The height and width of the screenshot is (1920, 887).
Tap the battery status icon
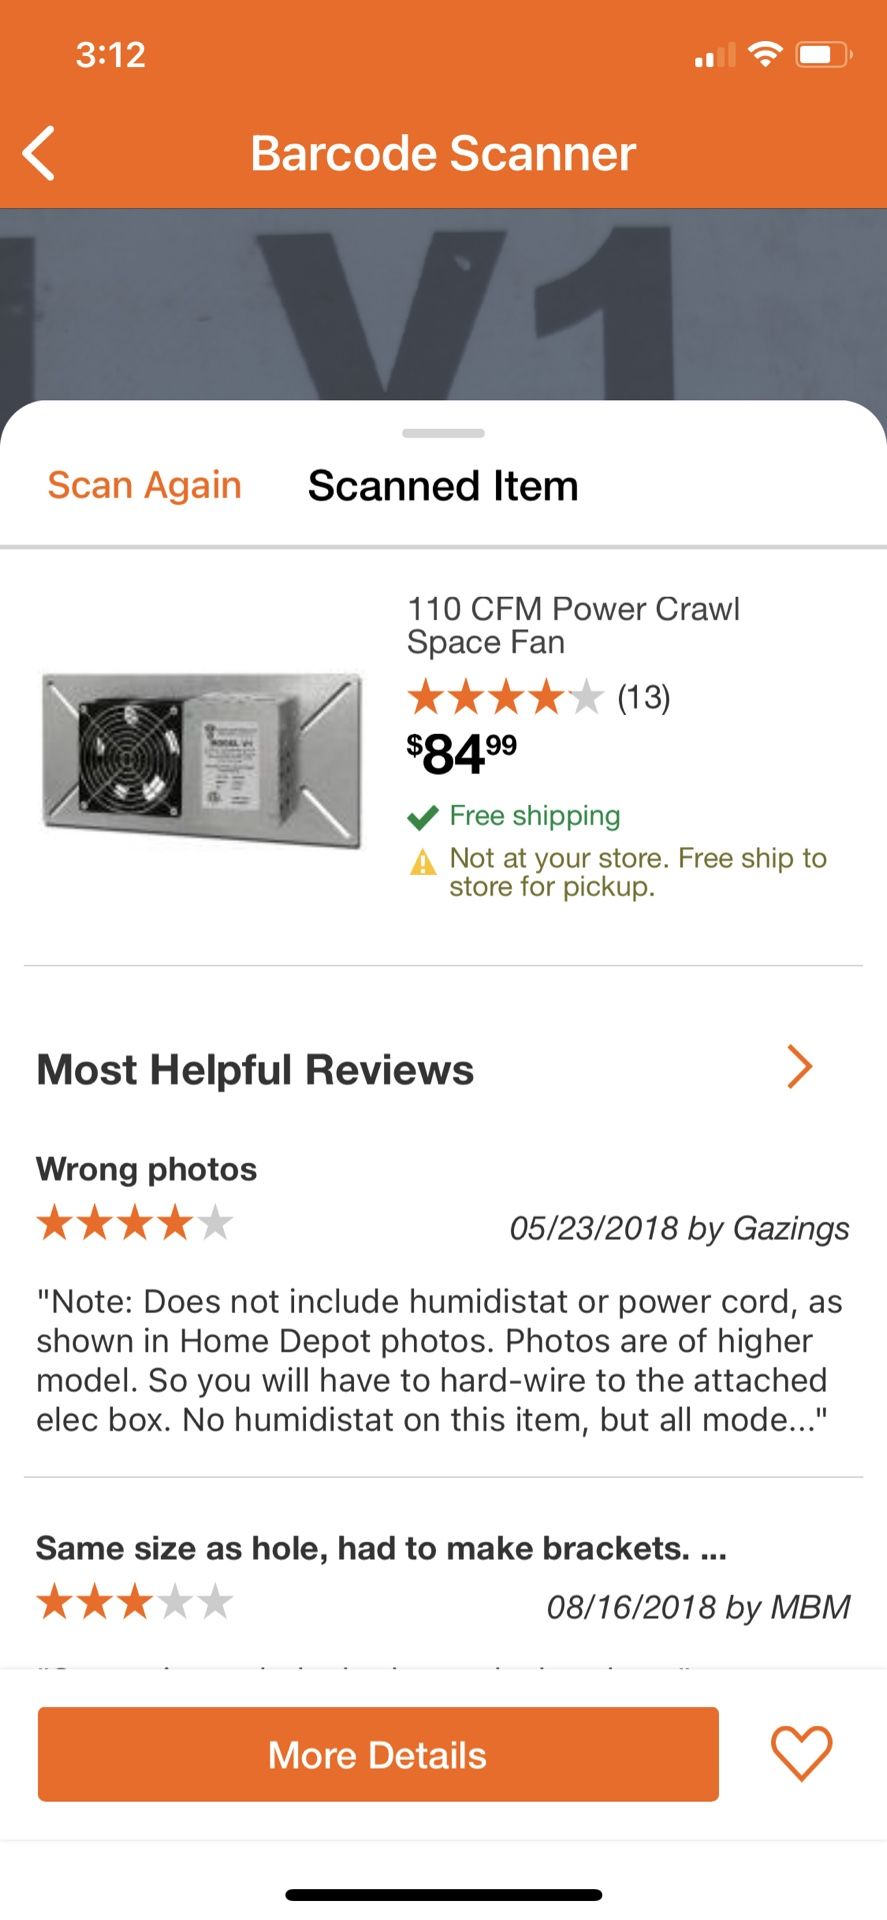(x=822, y=55)
